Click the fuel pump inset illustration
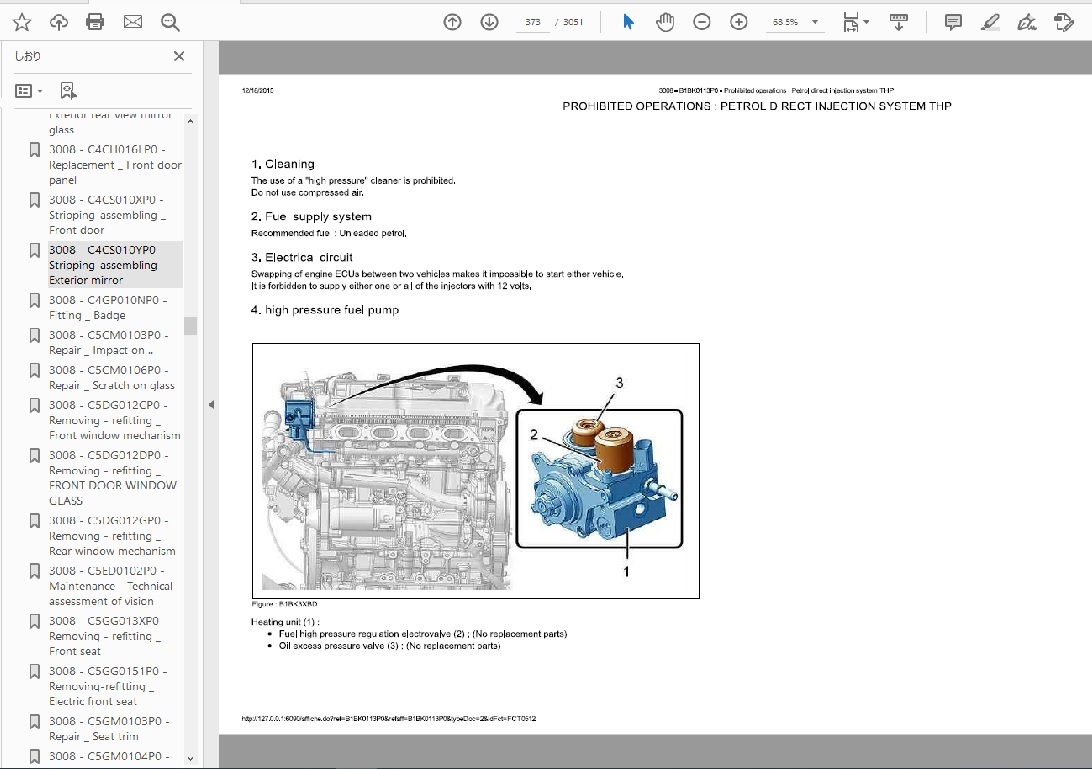The width and height of the screenshot is (1092, 769). [599, 479]
